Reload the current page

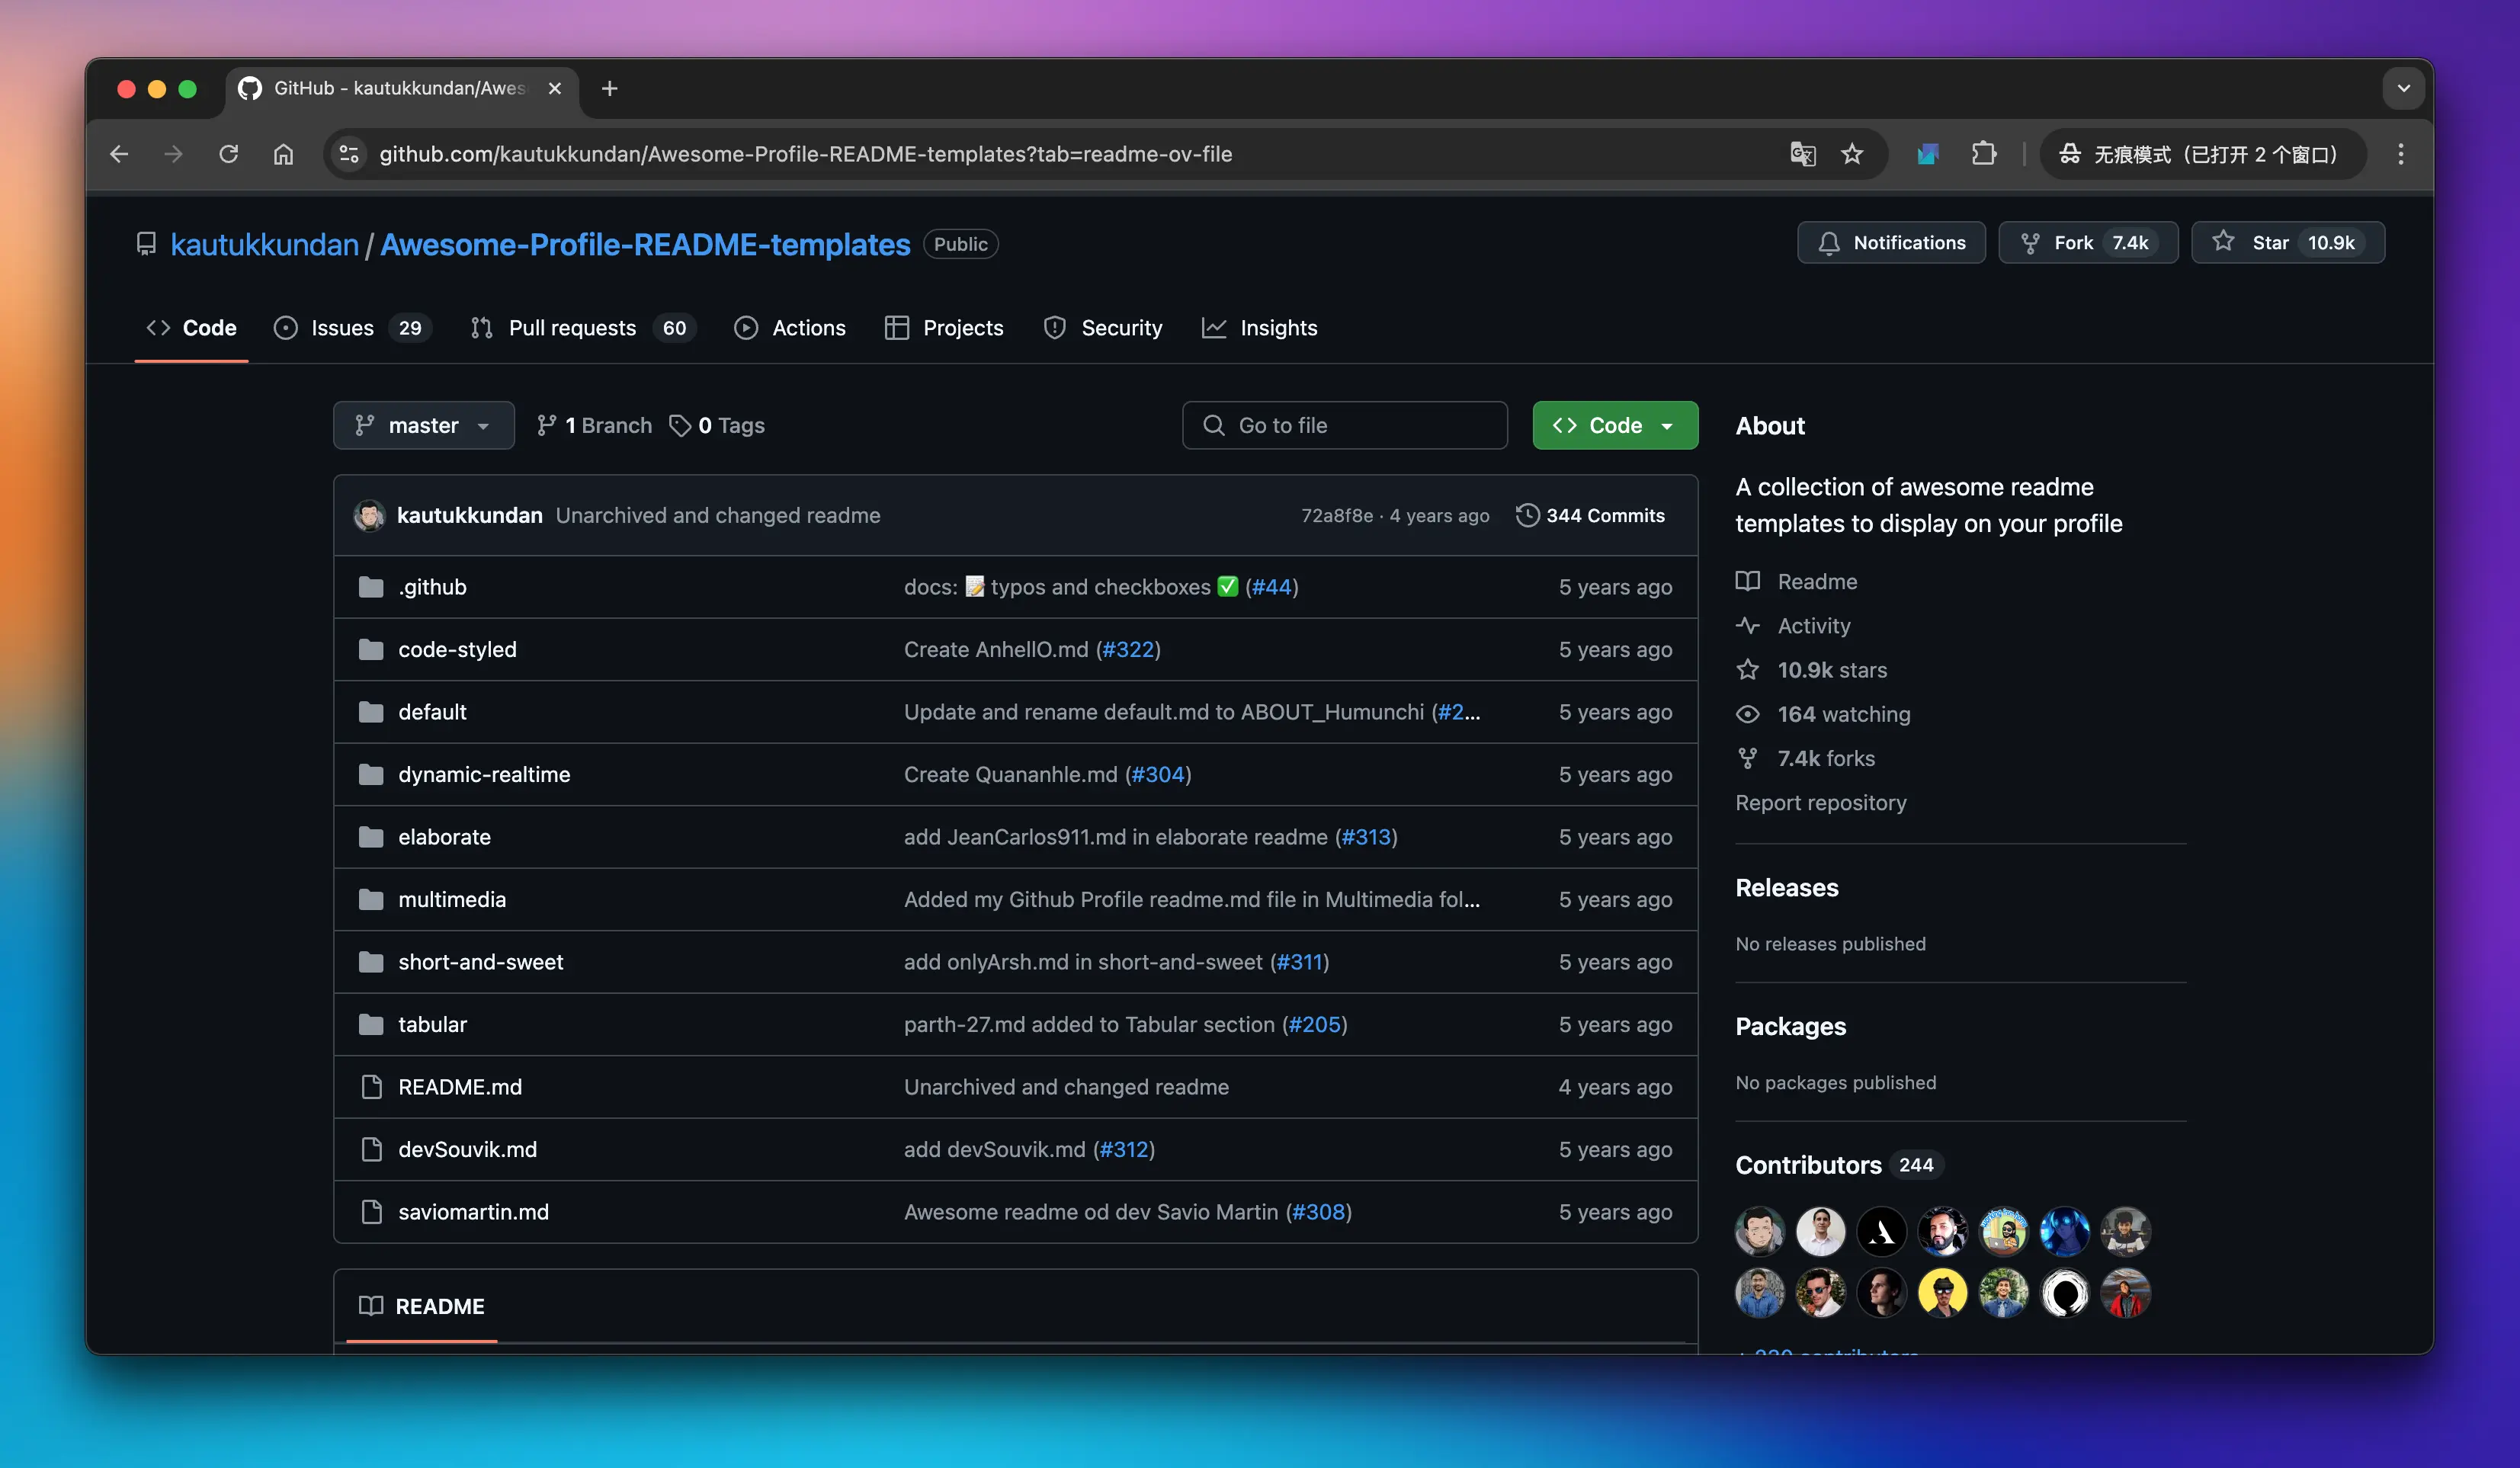tap(229, 154)
